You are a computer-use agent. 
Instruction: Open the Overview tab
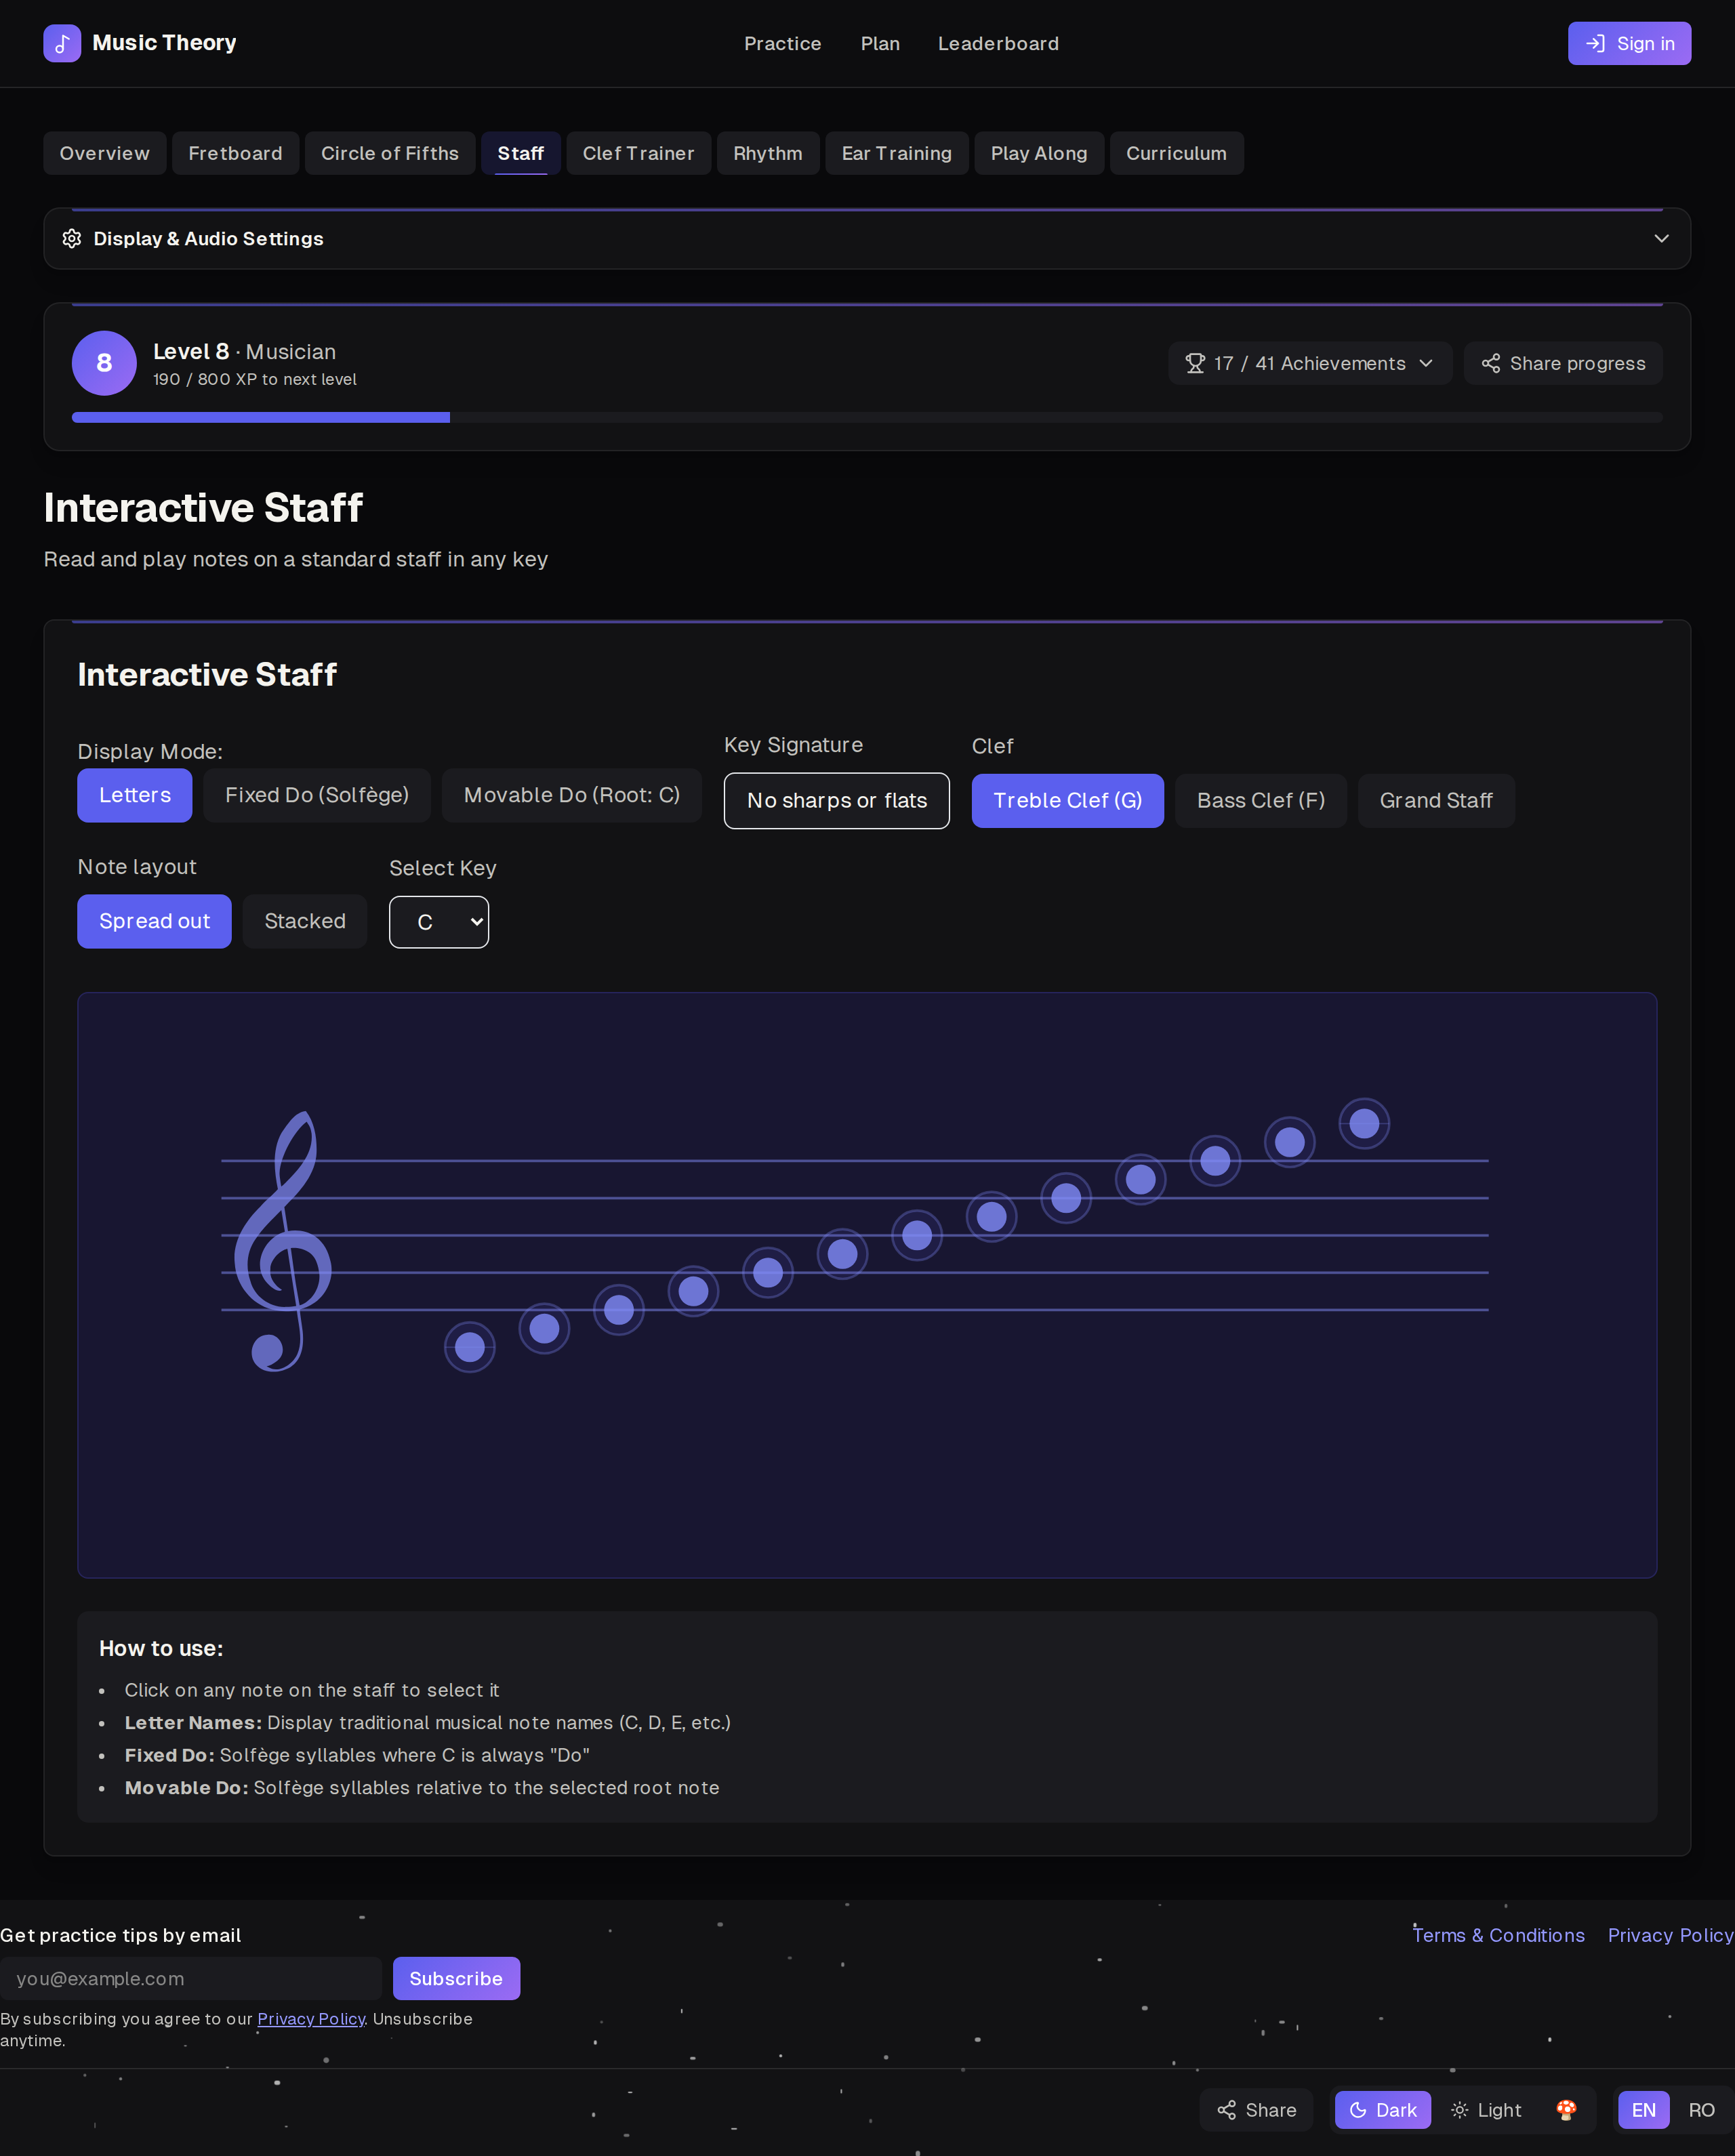tap(104, 153)
